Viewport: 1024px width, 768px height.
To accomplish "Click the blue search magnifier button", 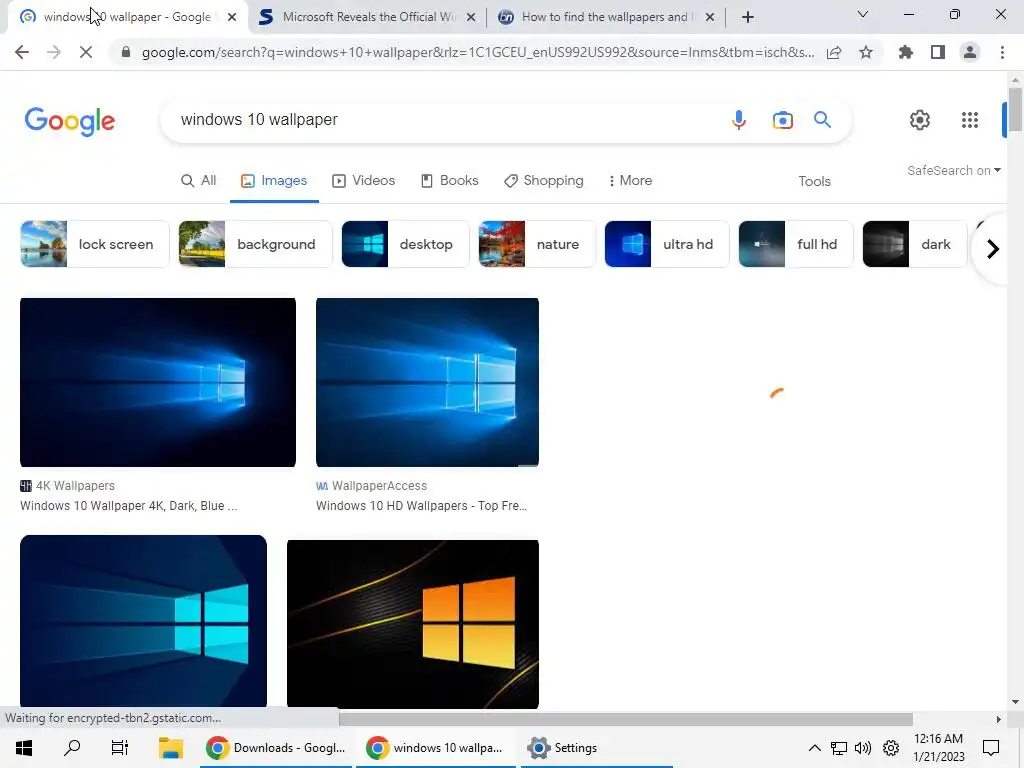I will coord(822,120).
